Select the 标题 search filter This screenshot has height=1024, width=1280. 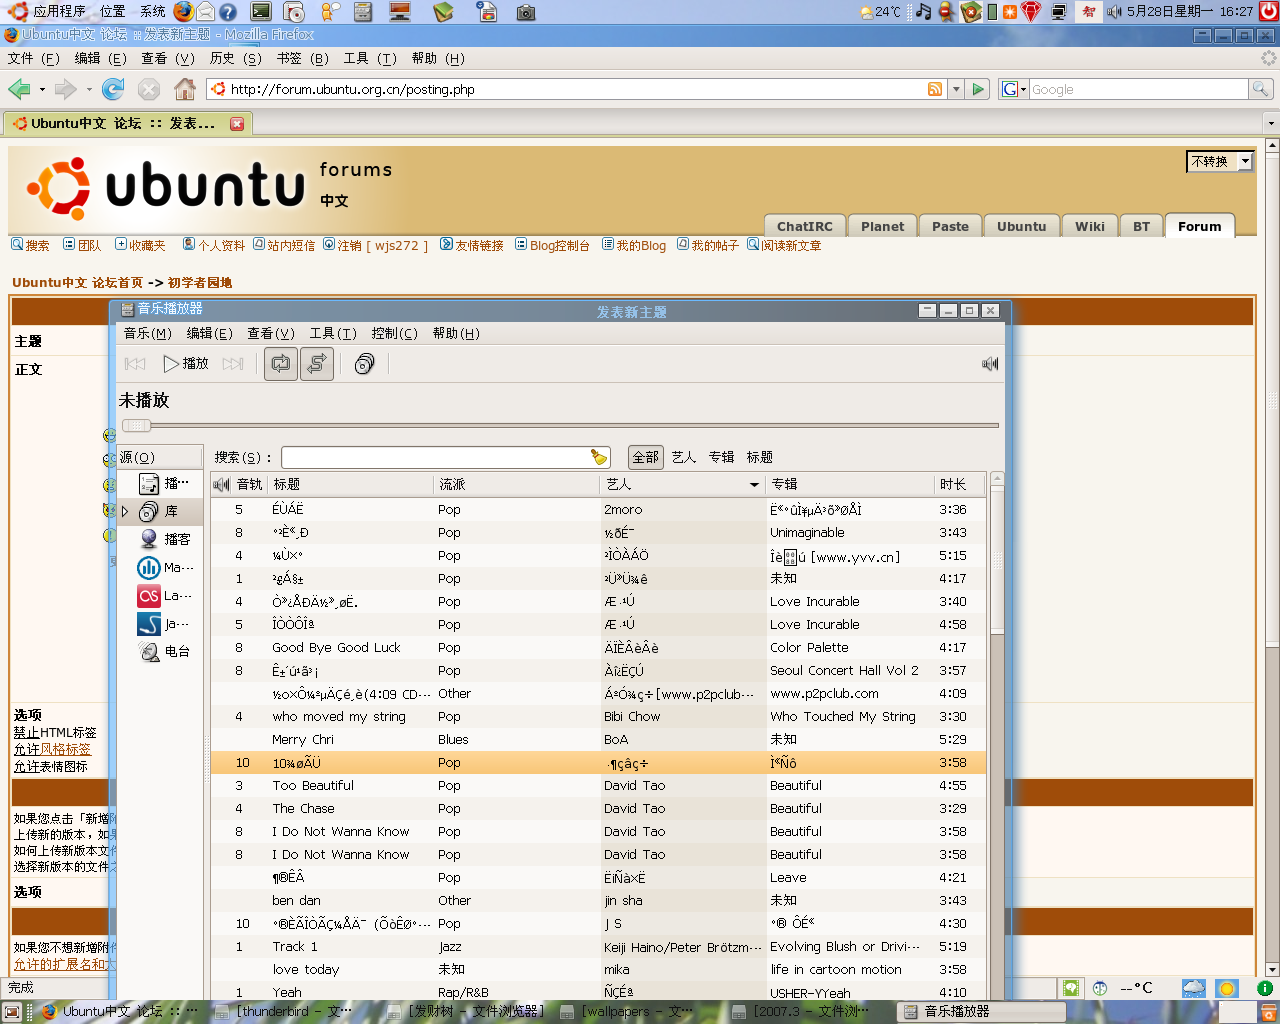[x=760, y=457]
